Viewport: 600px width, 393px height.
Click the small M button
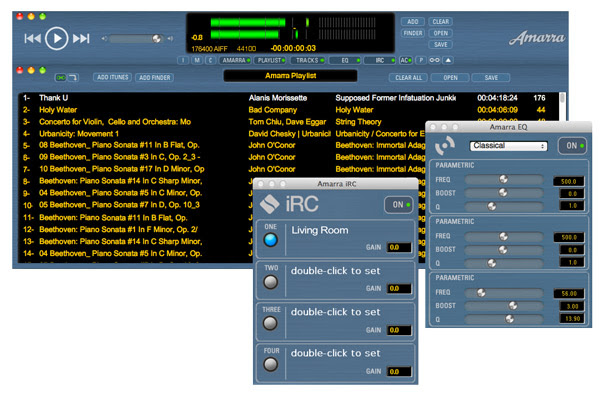[197, 60]
